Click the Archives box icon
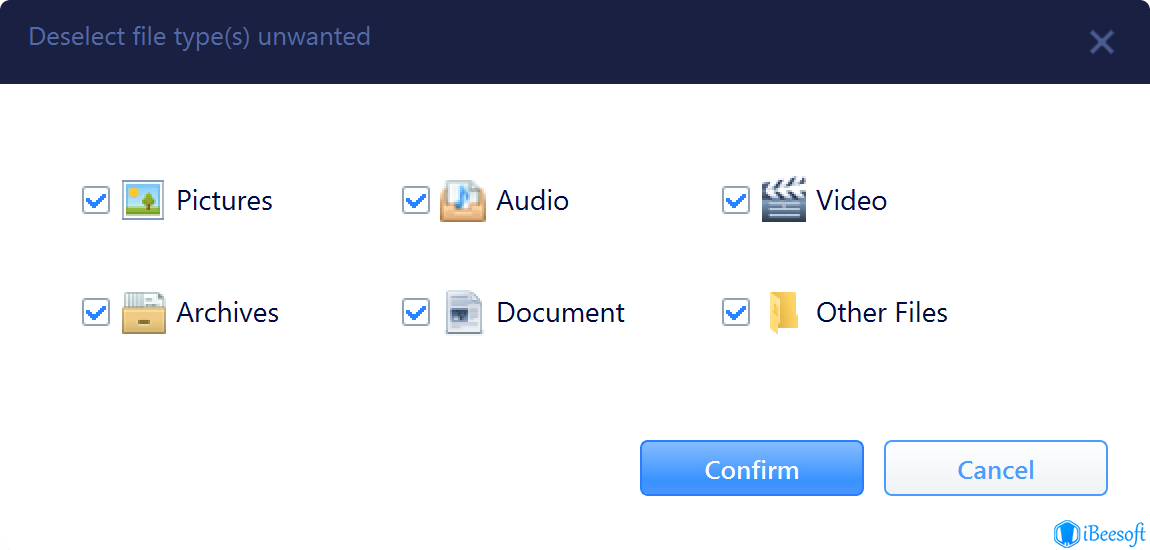 (x=143, y=312)
